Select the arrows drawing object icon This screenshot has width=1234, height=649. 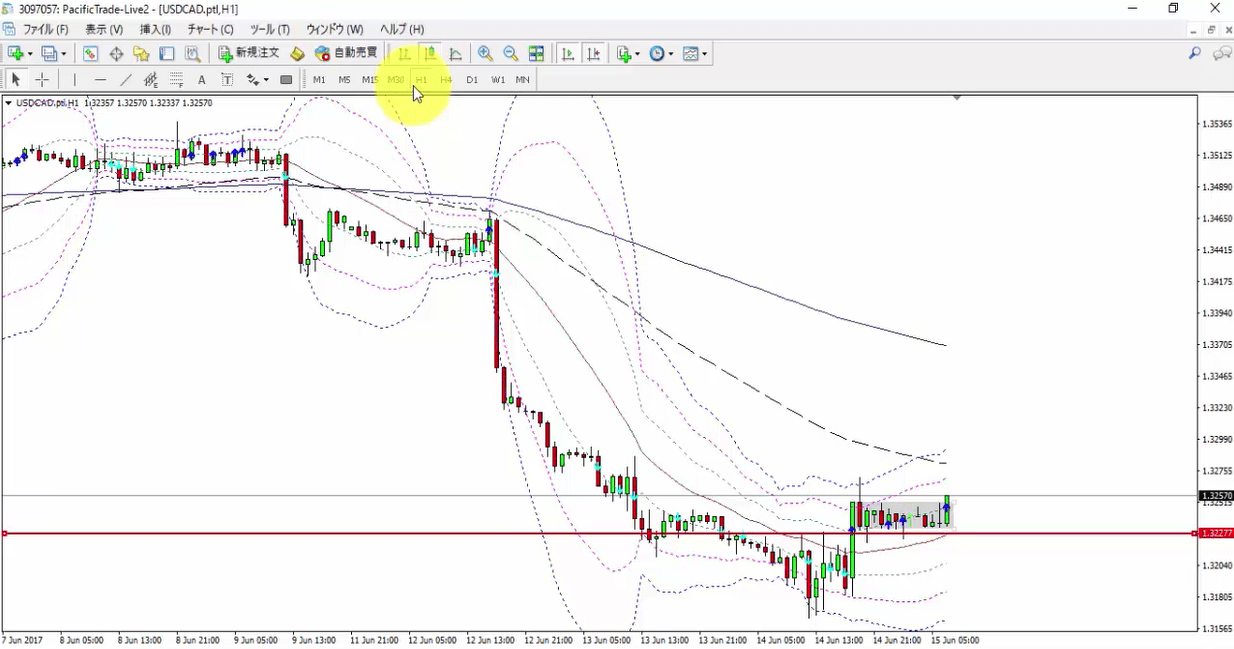[x=252, y=80]
